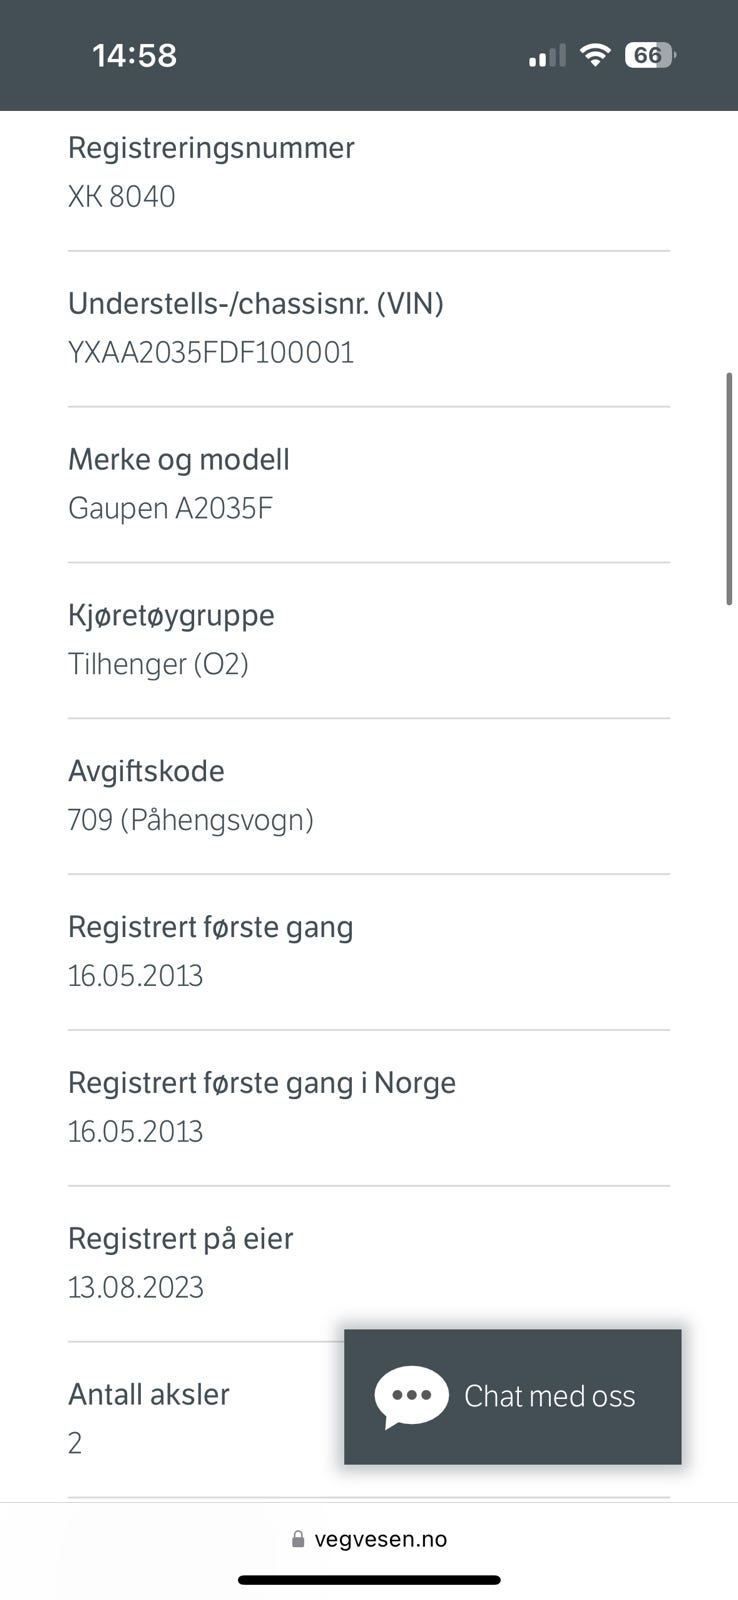This screenshot has height=1600, width=738.
Task: Tap the Antall aksler label
Action: [x=149, y=1394]
